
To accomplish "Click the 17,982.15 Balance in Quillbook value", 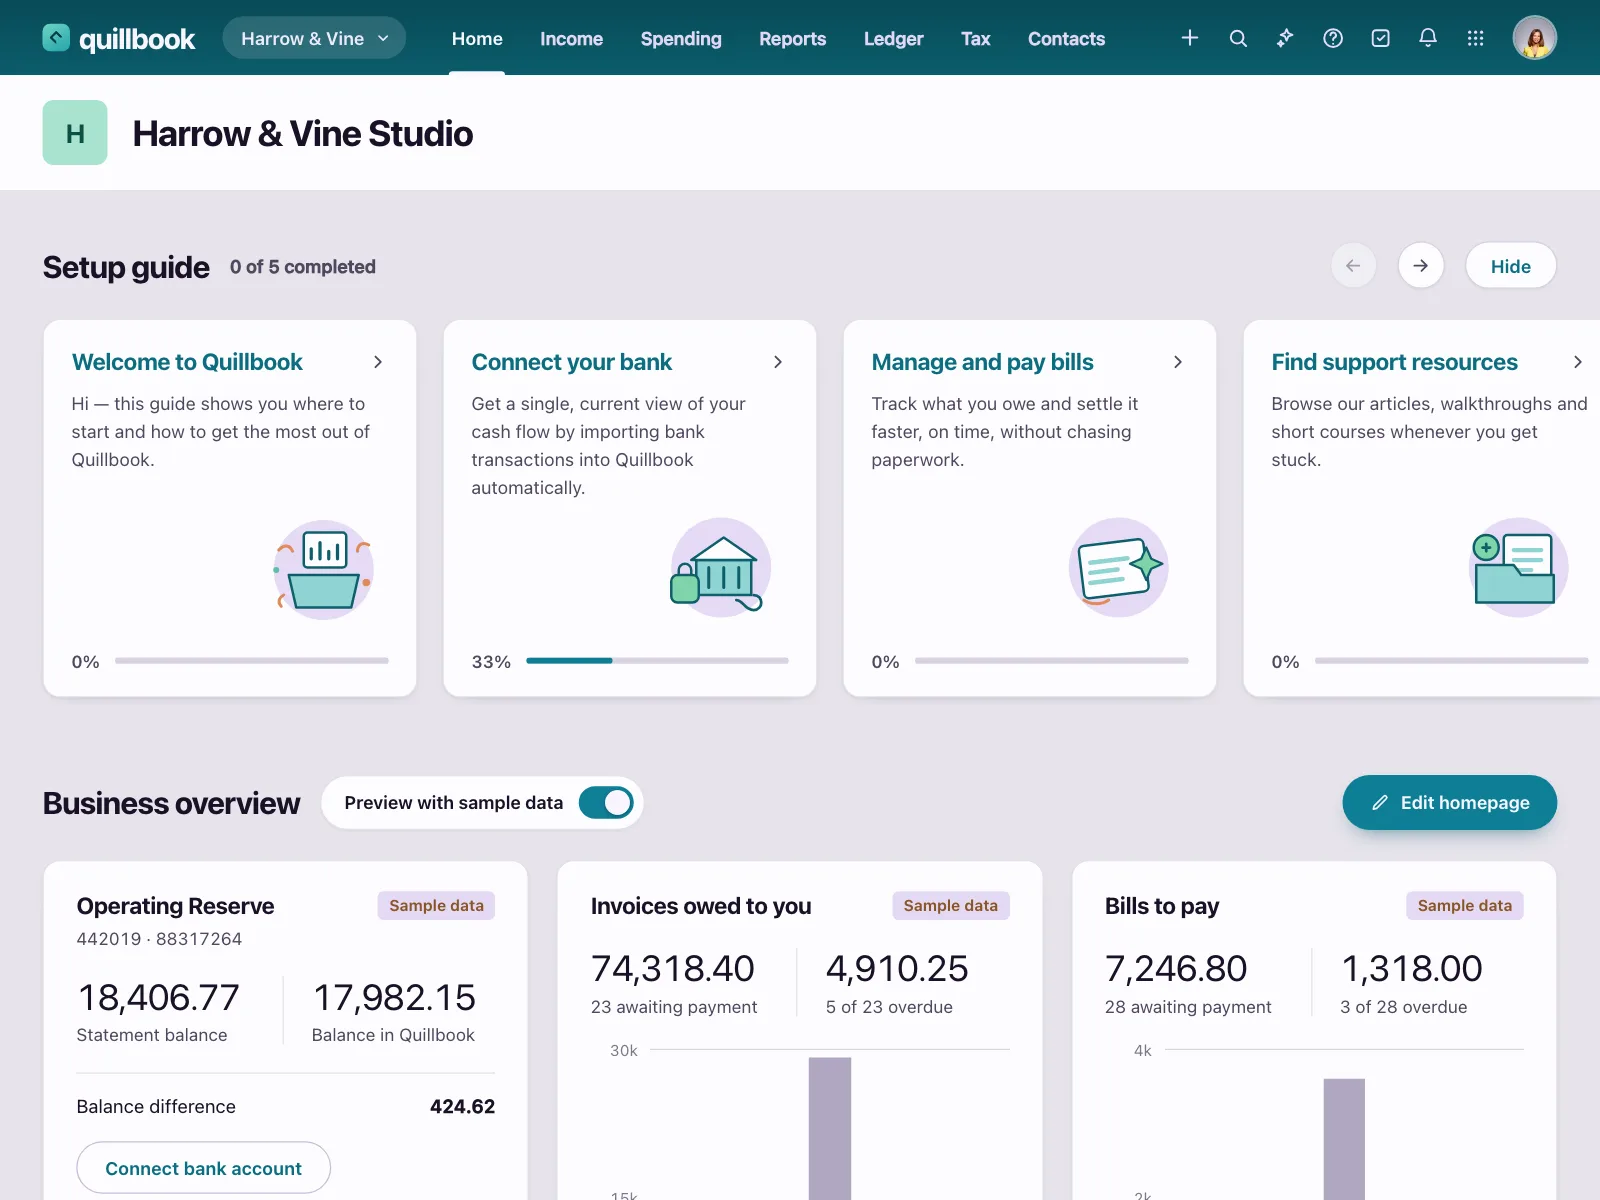I will [394, 997].
